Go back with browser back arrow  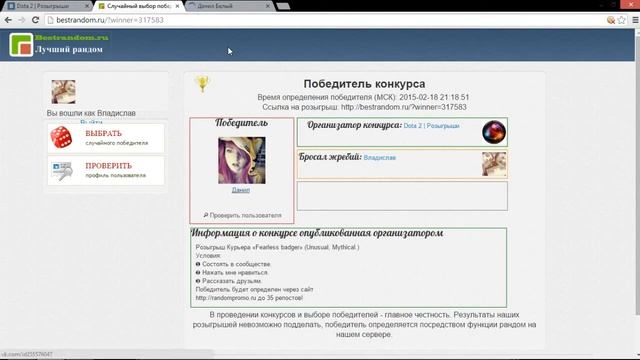pyautogui.click(x=8, y=20)
